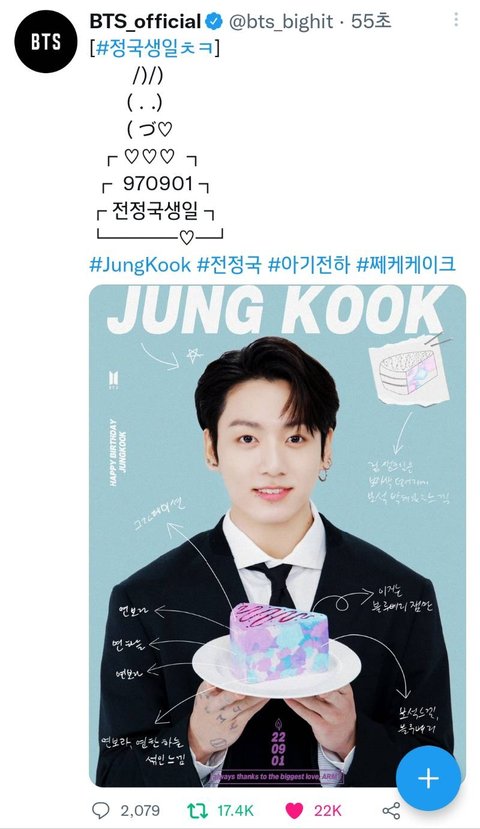Click the blue verified badge
The width and height of the screenshot is (480, 829).
pos(213,22)
